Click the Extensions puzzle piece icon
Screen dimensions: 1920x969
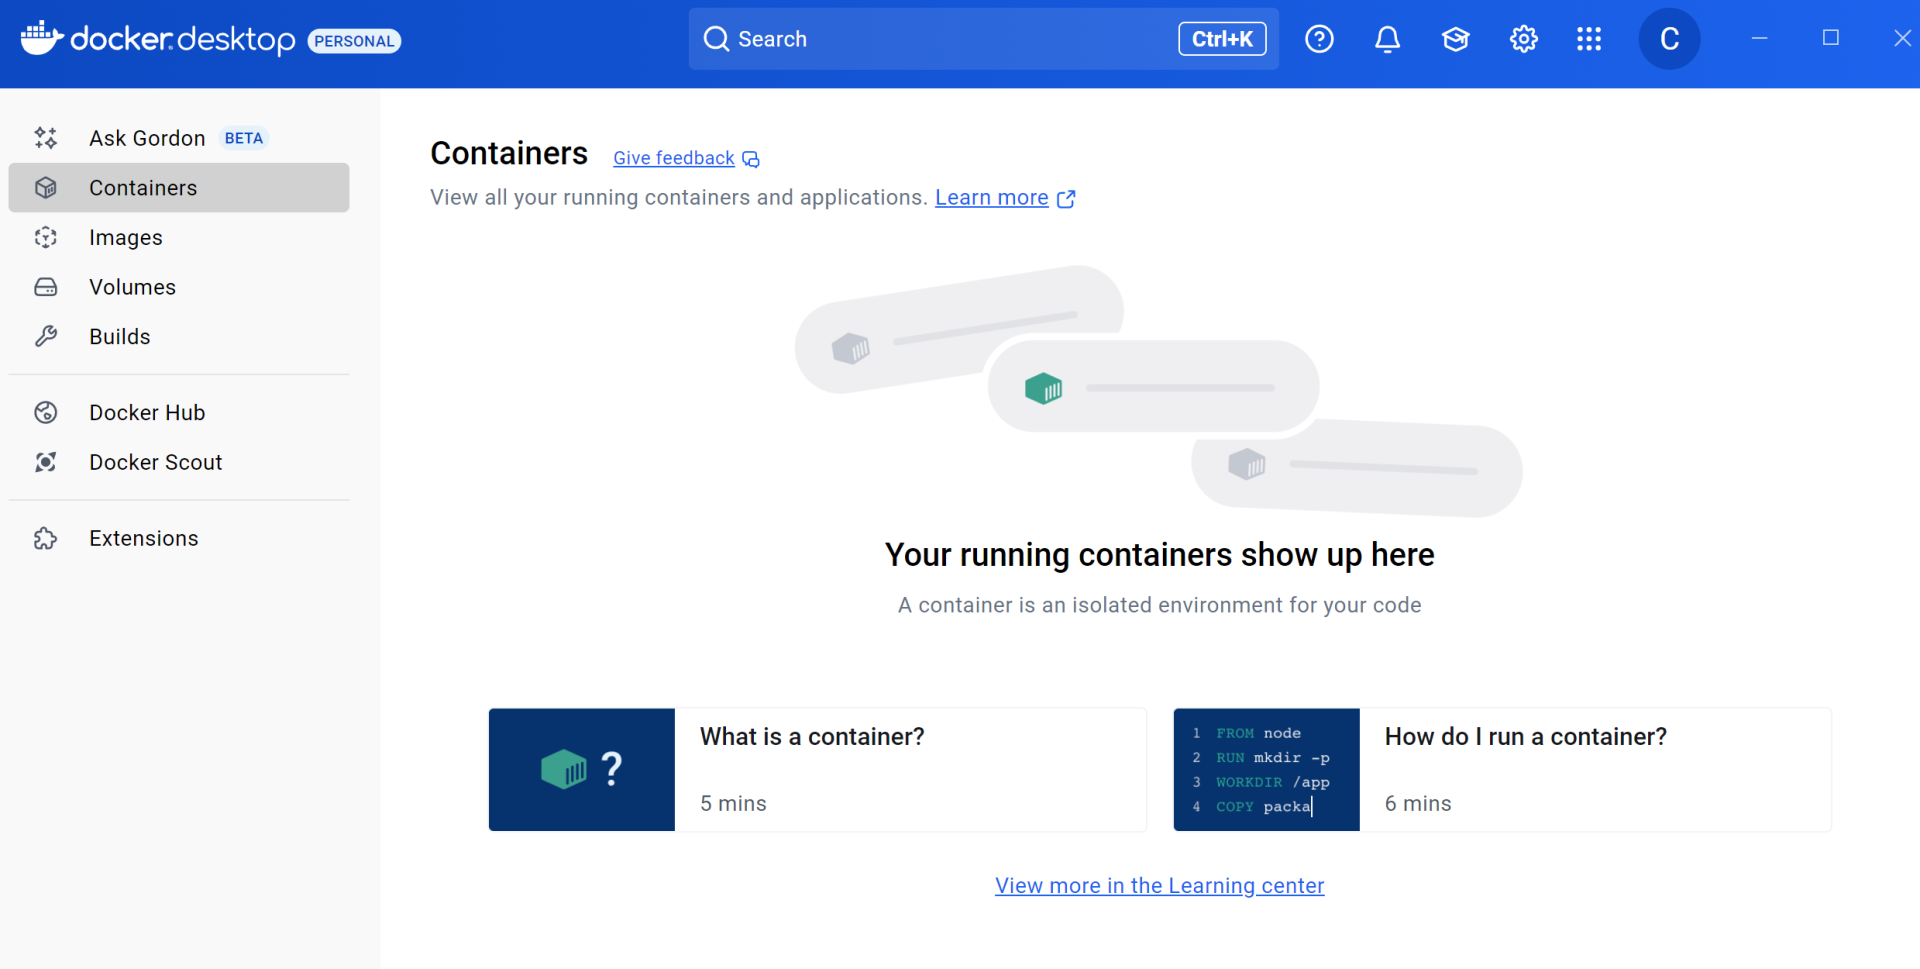coord(46,539)
